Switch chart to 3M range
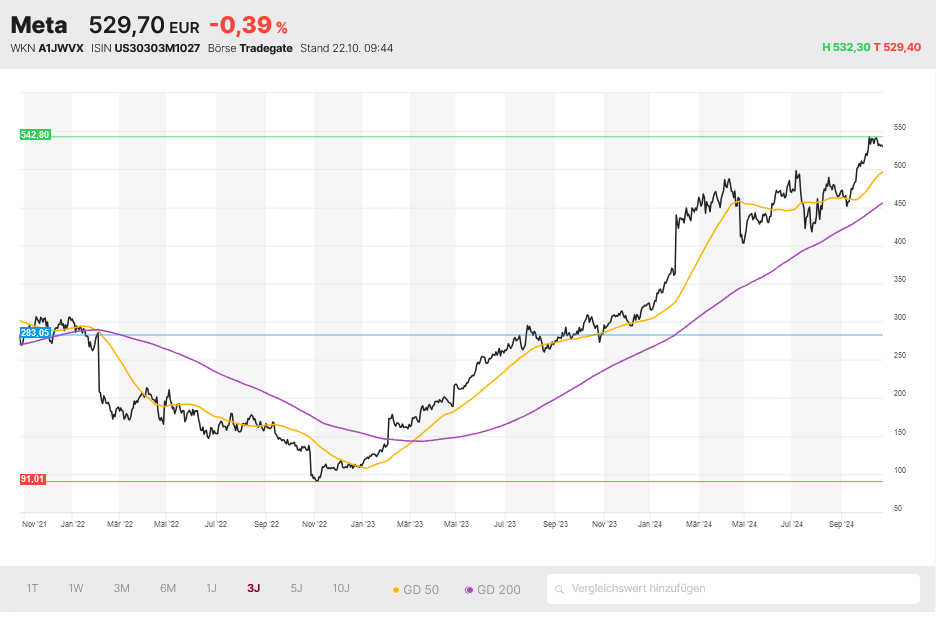 click(x=122, y=588)
